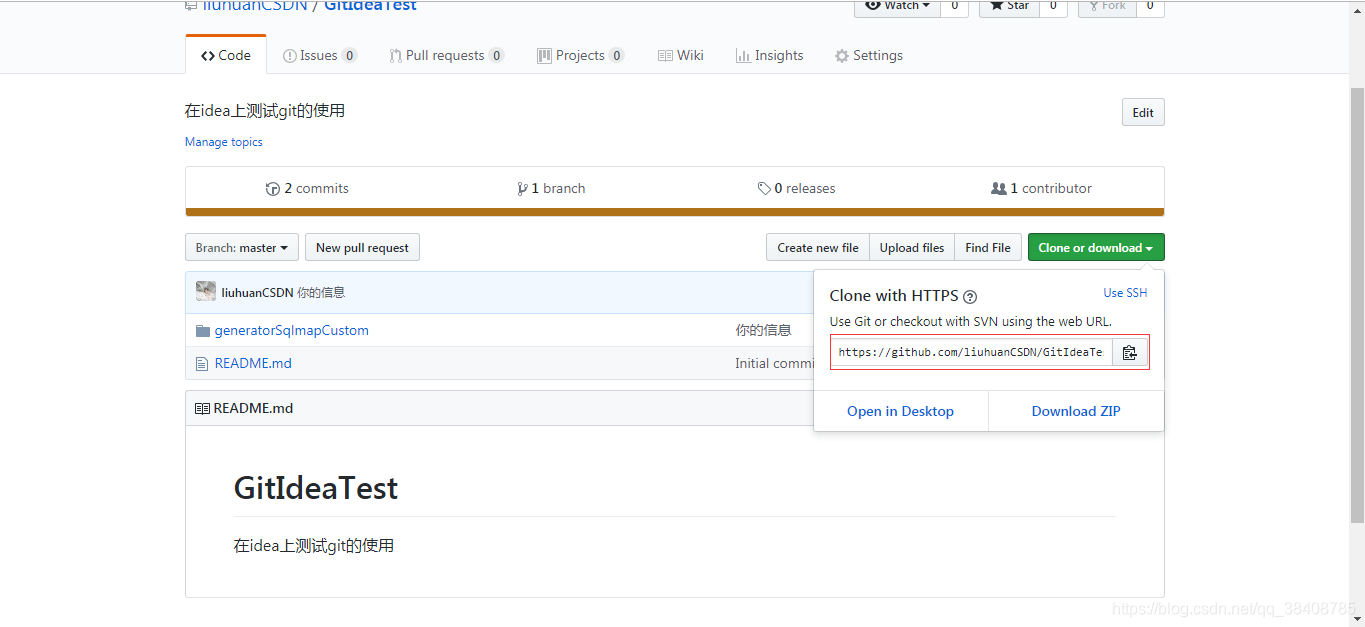
Task: Click the Edit description button
Action: [1143, 112]
